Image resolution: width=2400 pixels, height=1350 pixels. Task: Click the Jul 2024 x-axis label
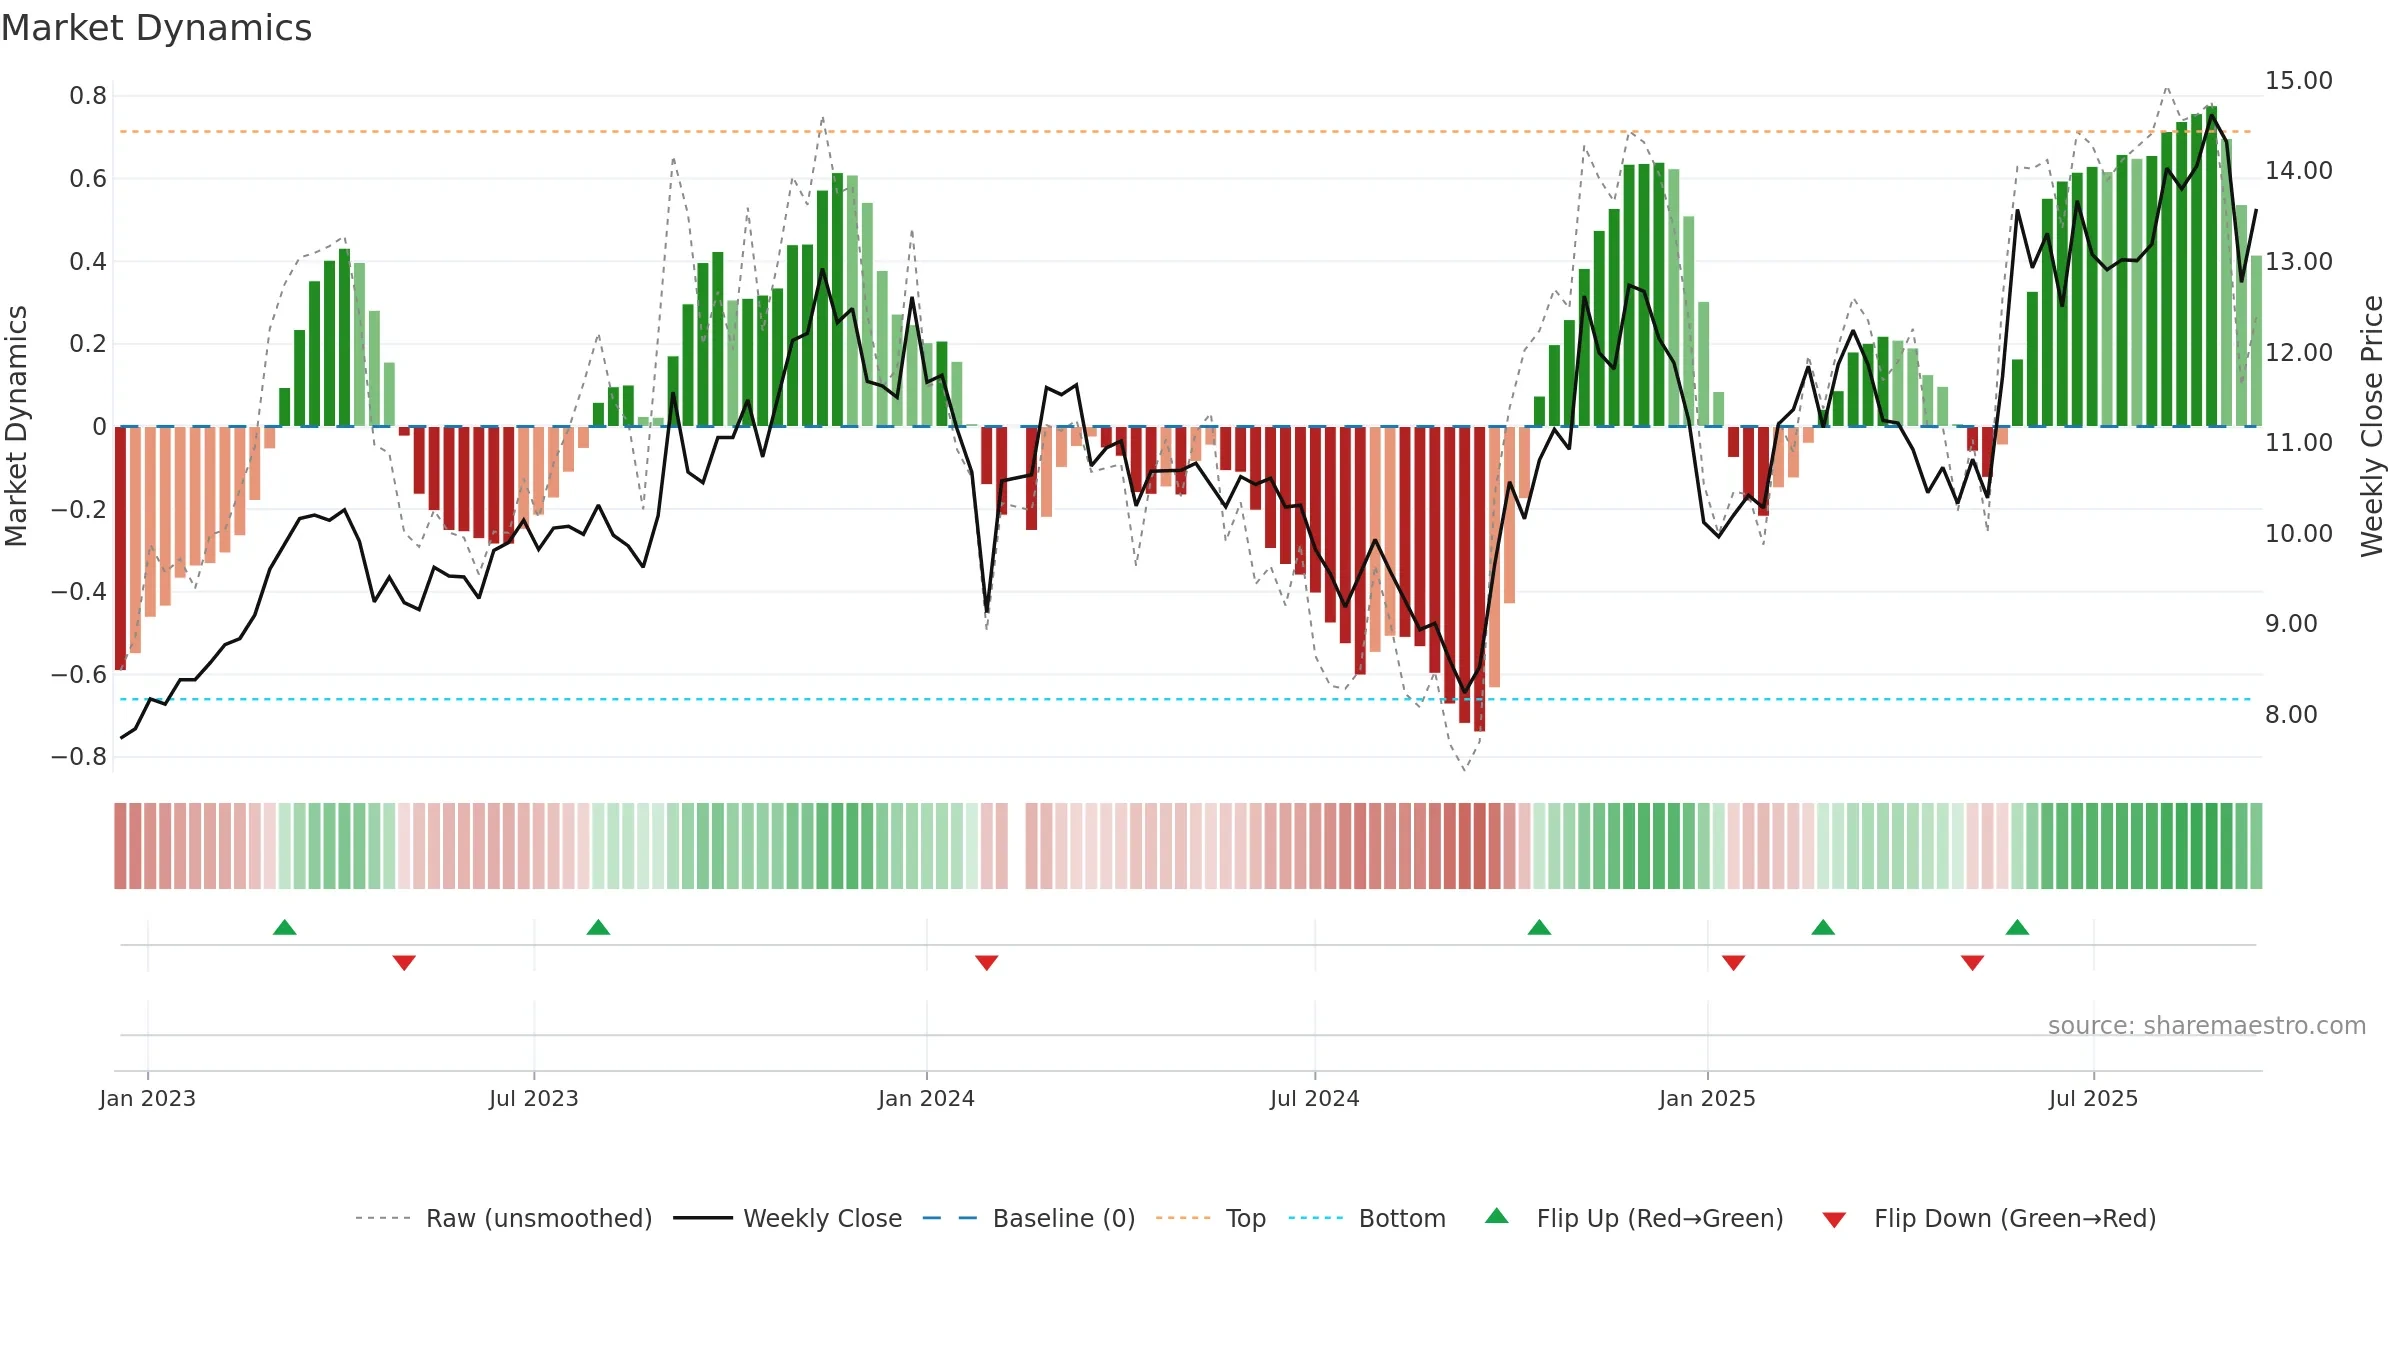click(x=1315, y=1098)
